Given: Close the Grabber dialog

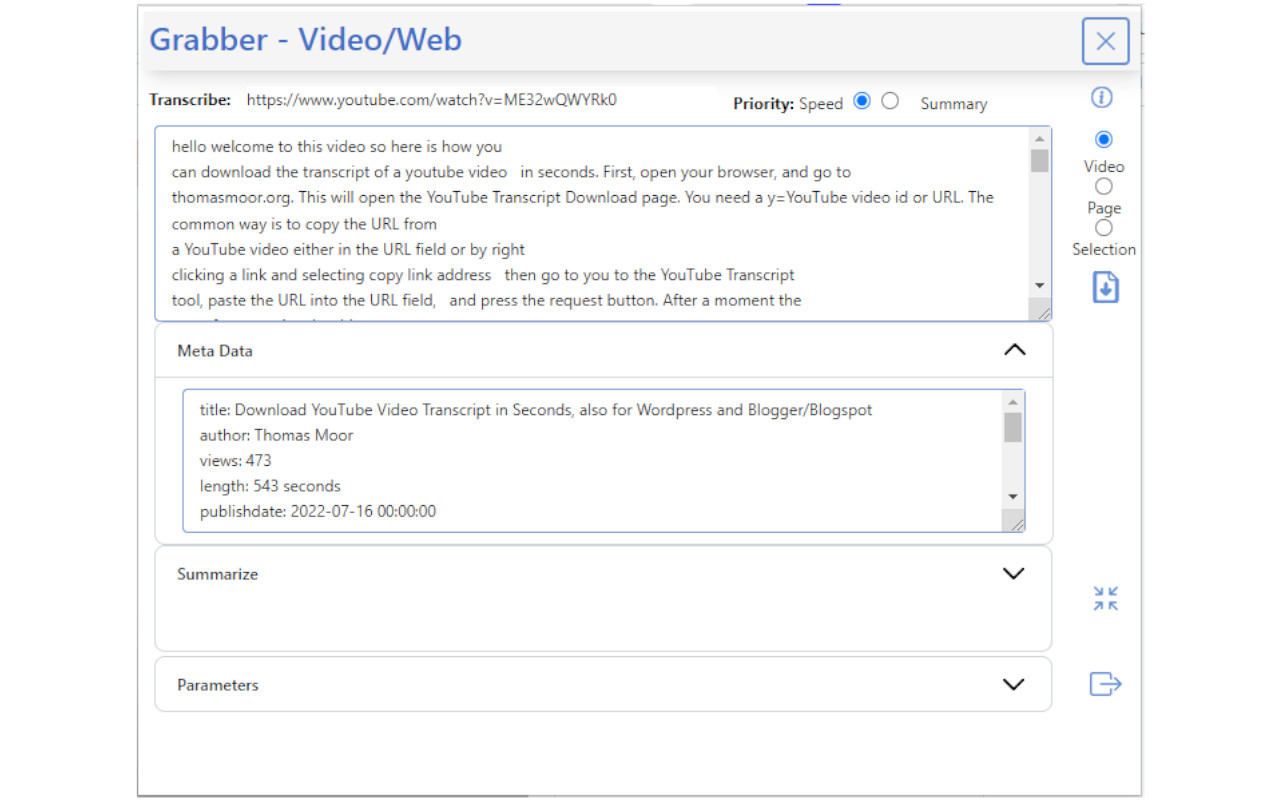Looking at the screenshot, I should click(x=1105, y=41).
